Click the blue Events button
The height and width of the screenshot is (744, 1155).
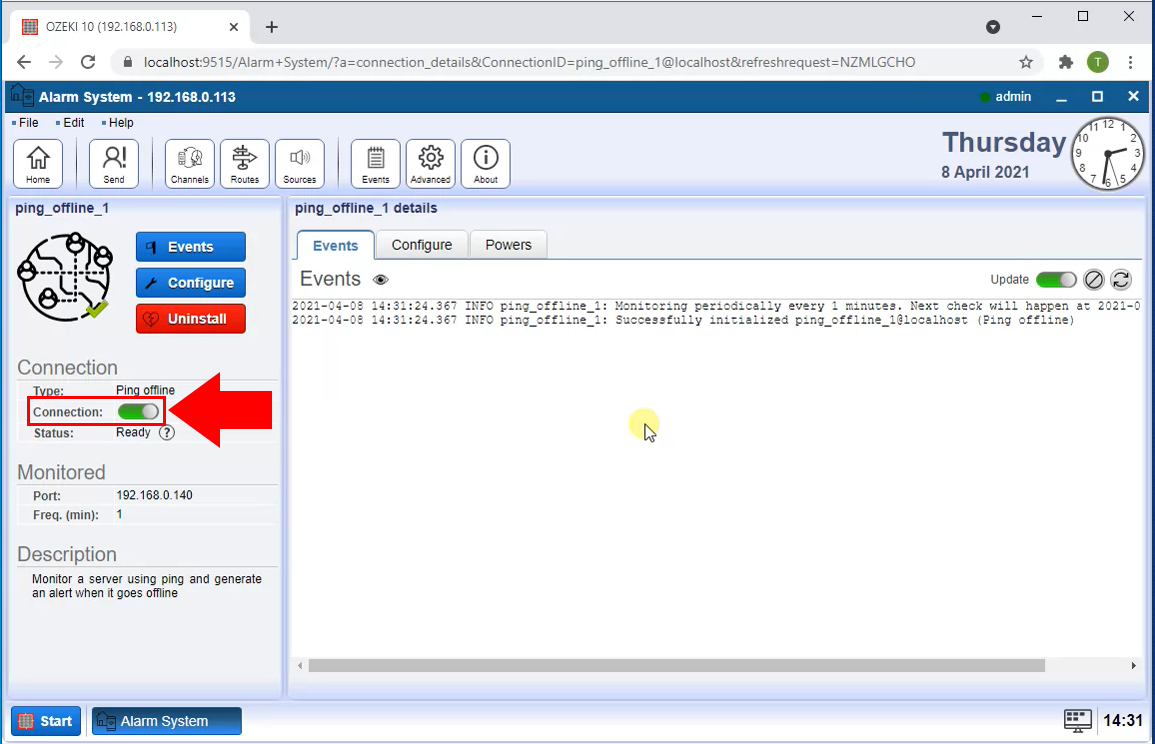191,247
